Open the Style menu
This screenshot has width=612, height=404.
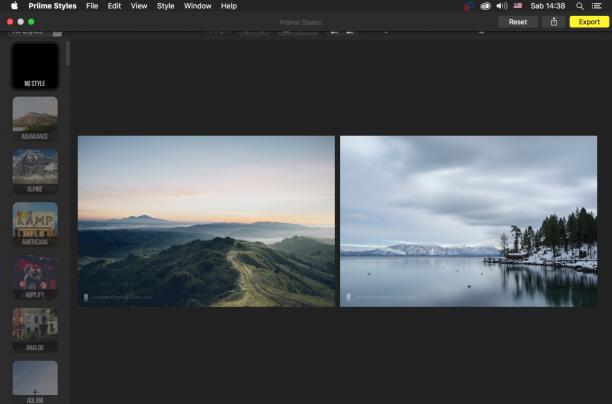(x=165, y=6)
